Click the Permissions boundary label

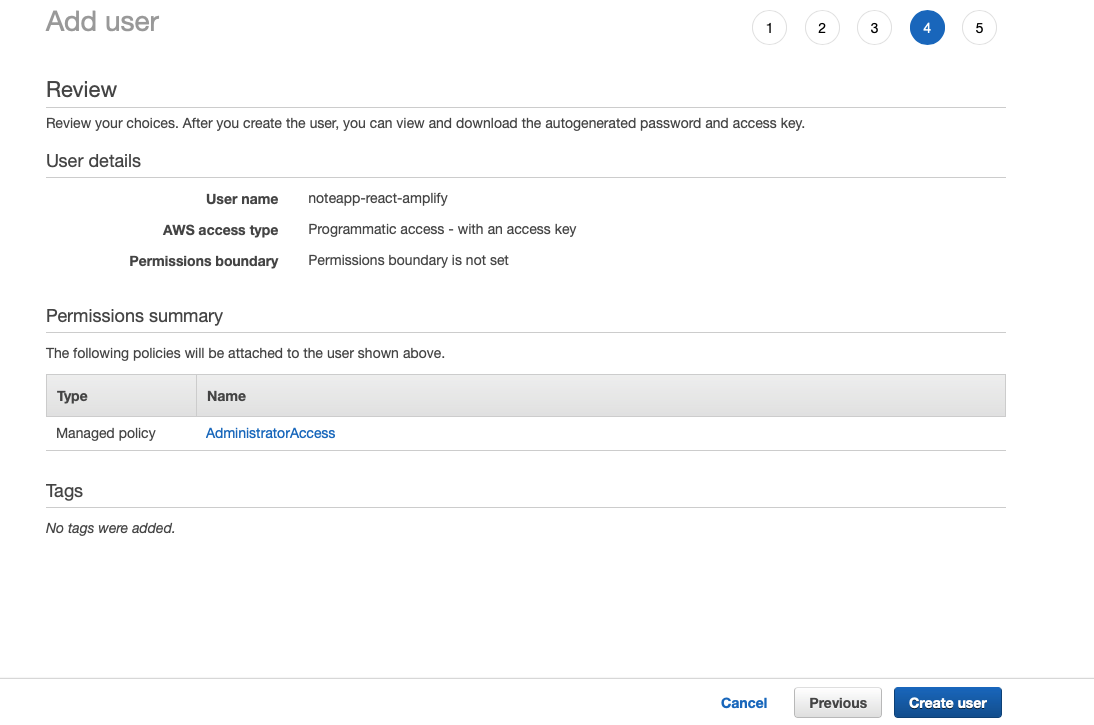point(203,261)
